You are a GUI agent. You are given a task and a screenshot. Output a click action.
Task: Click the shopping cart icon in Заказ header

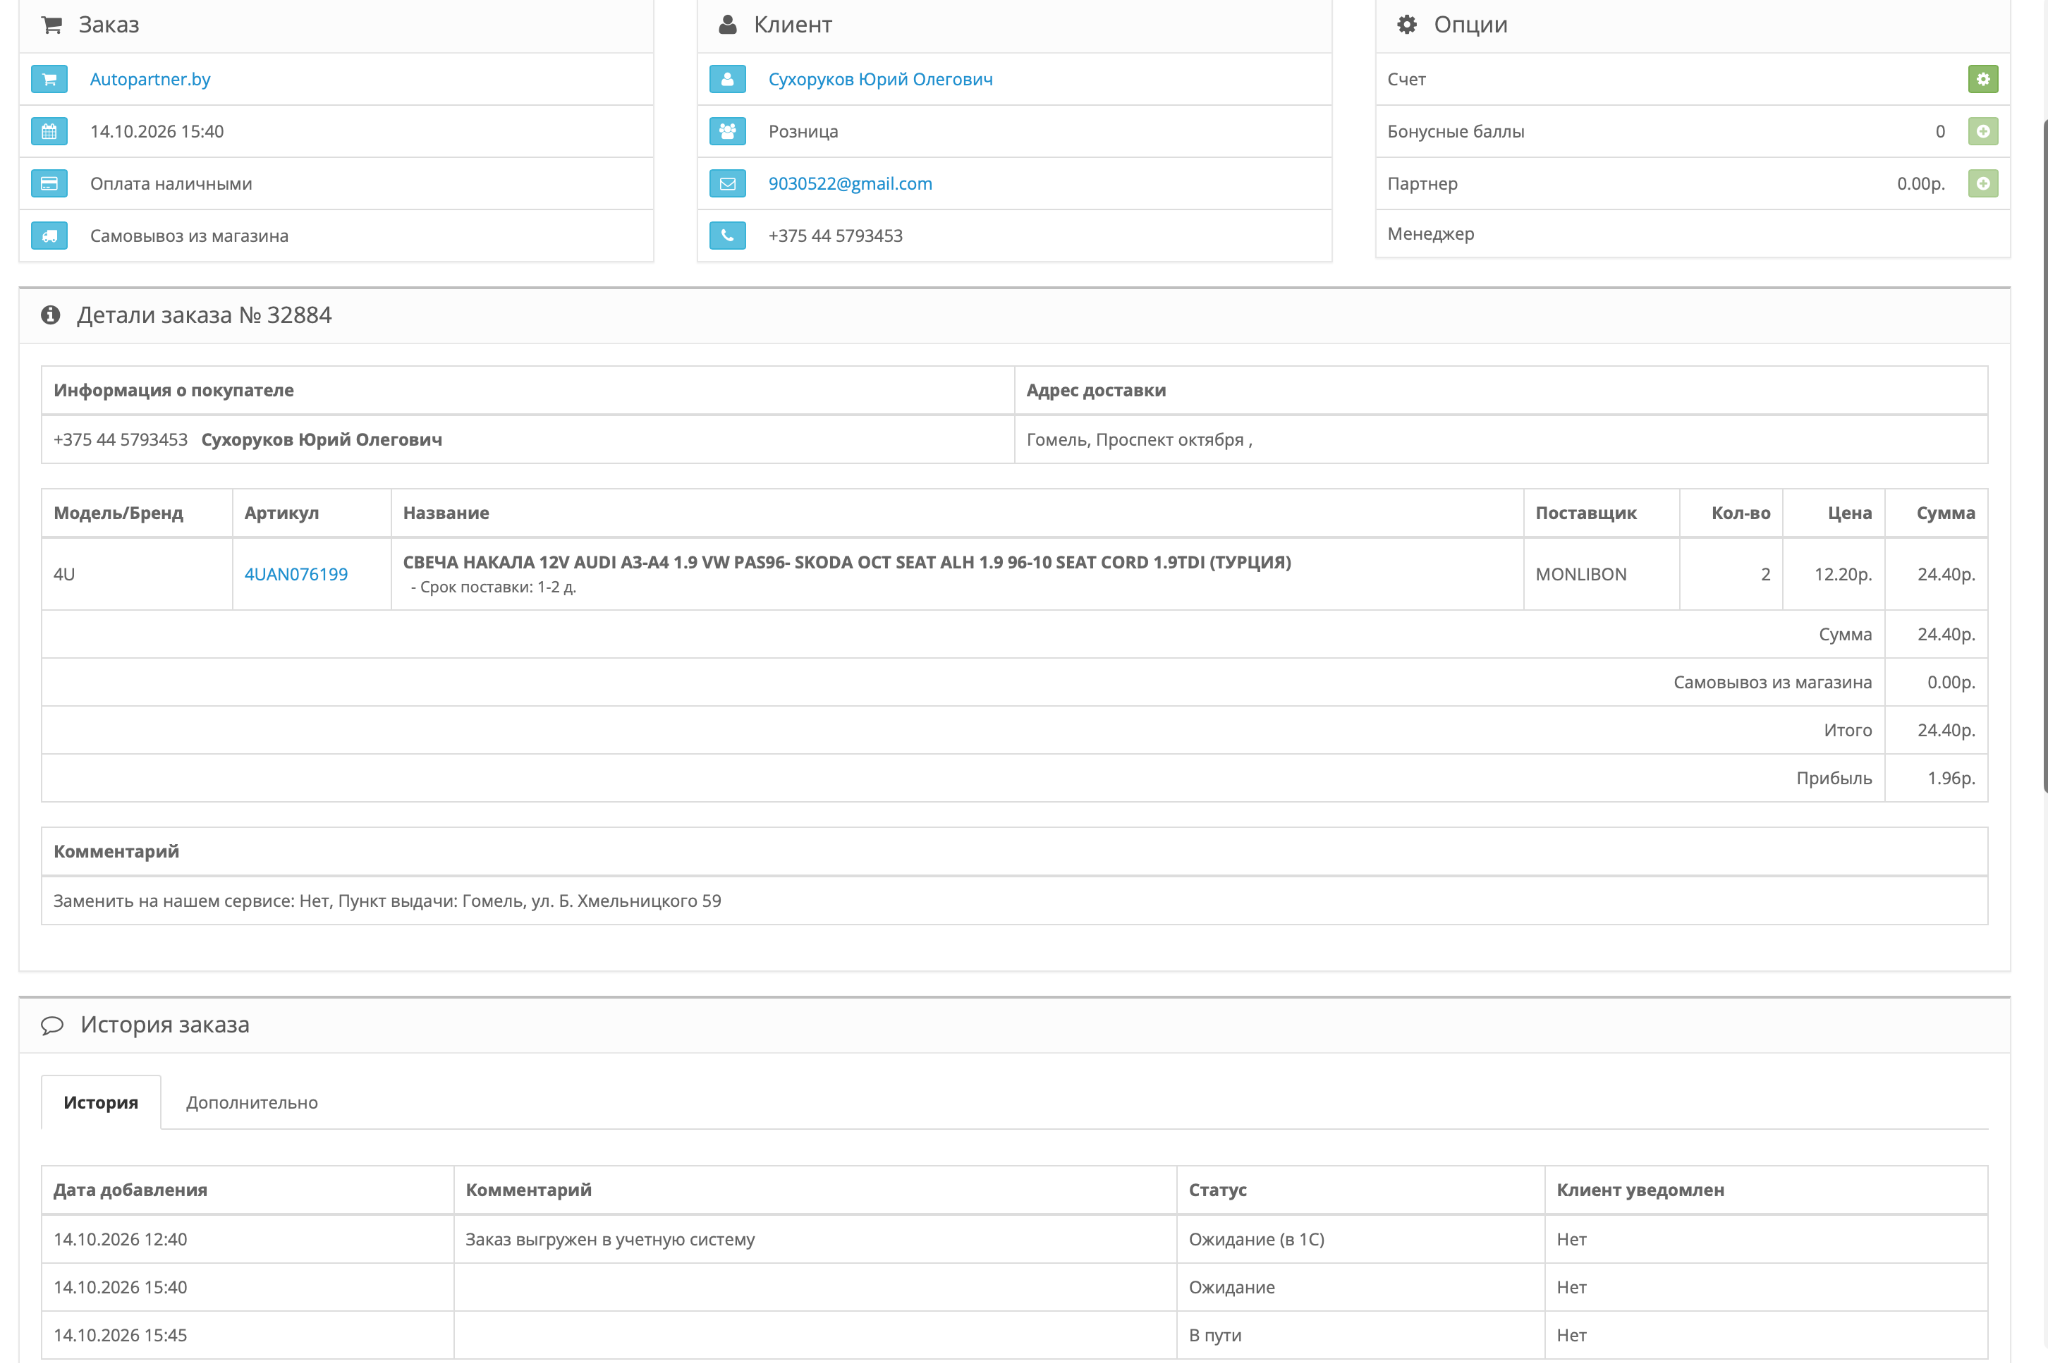pos(52,25)
